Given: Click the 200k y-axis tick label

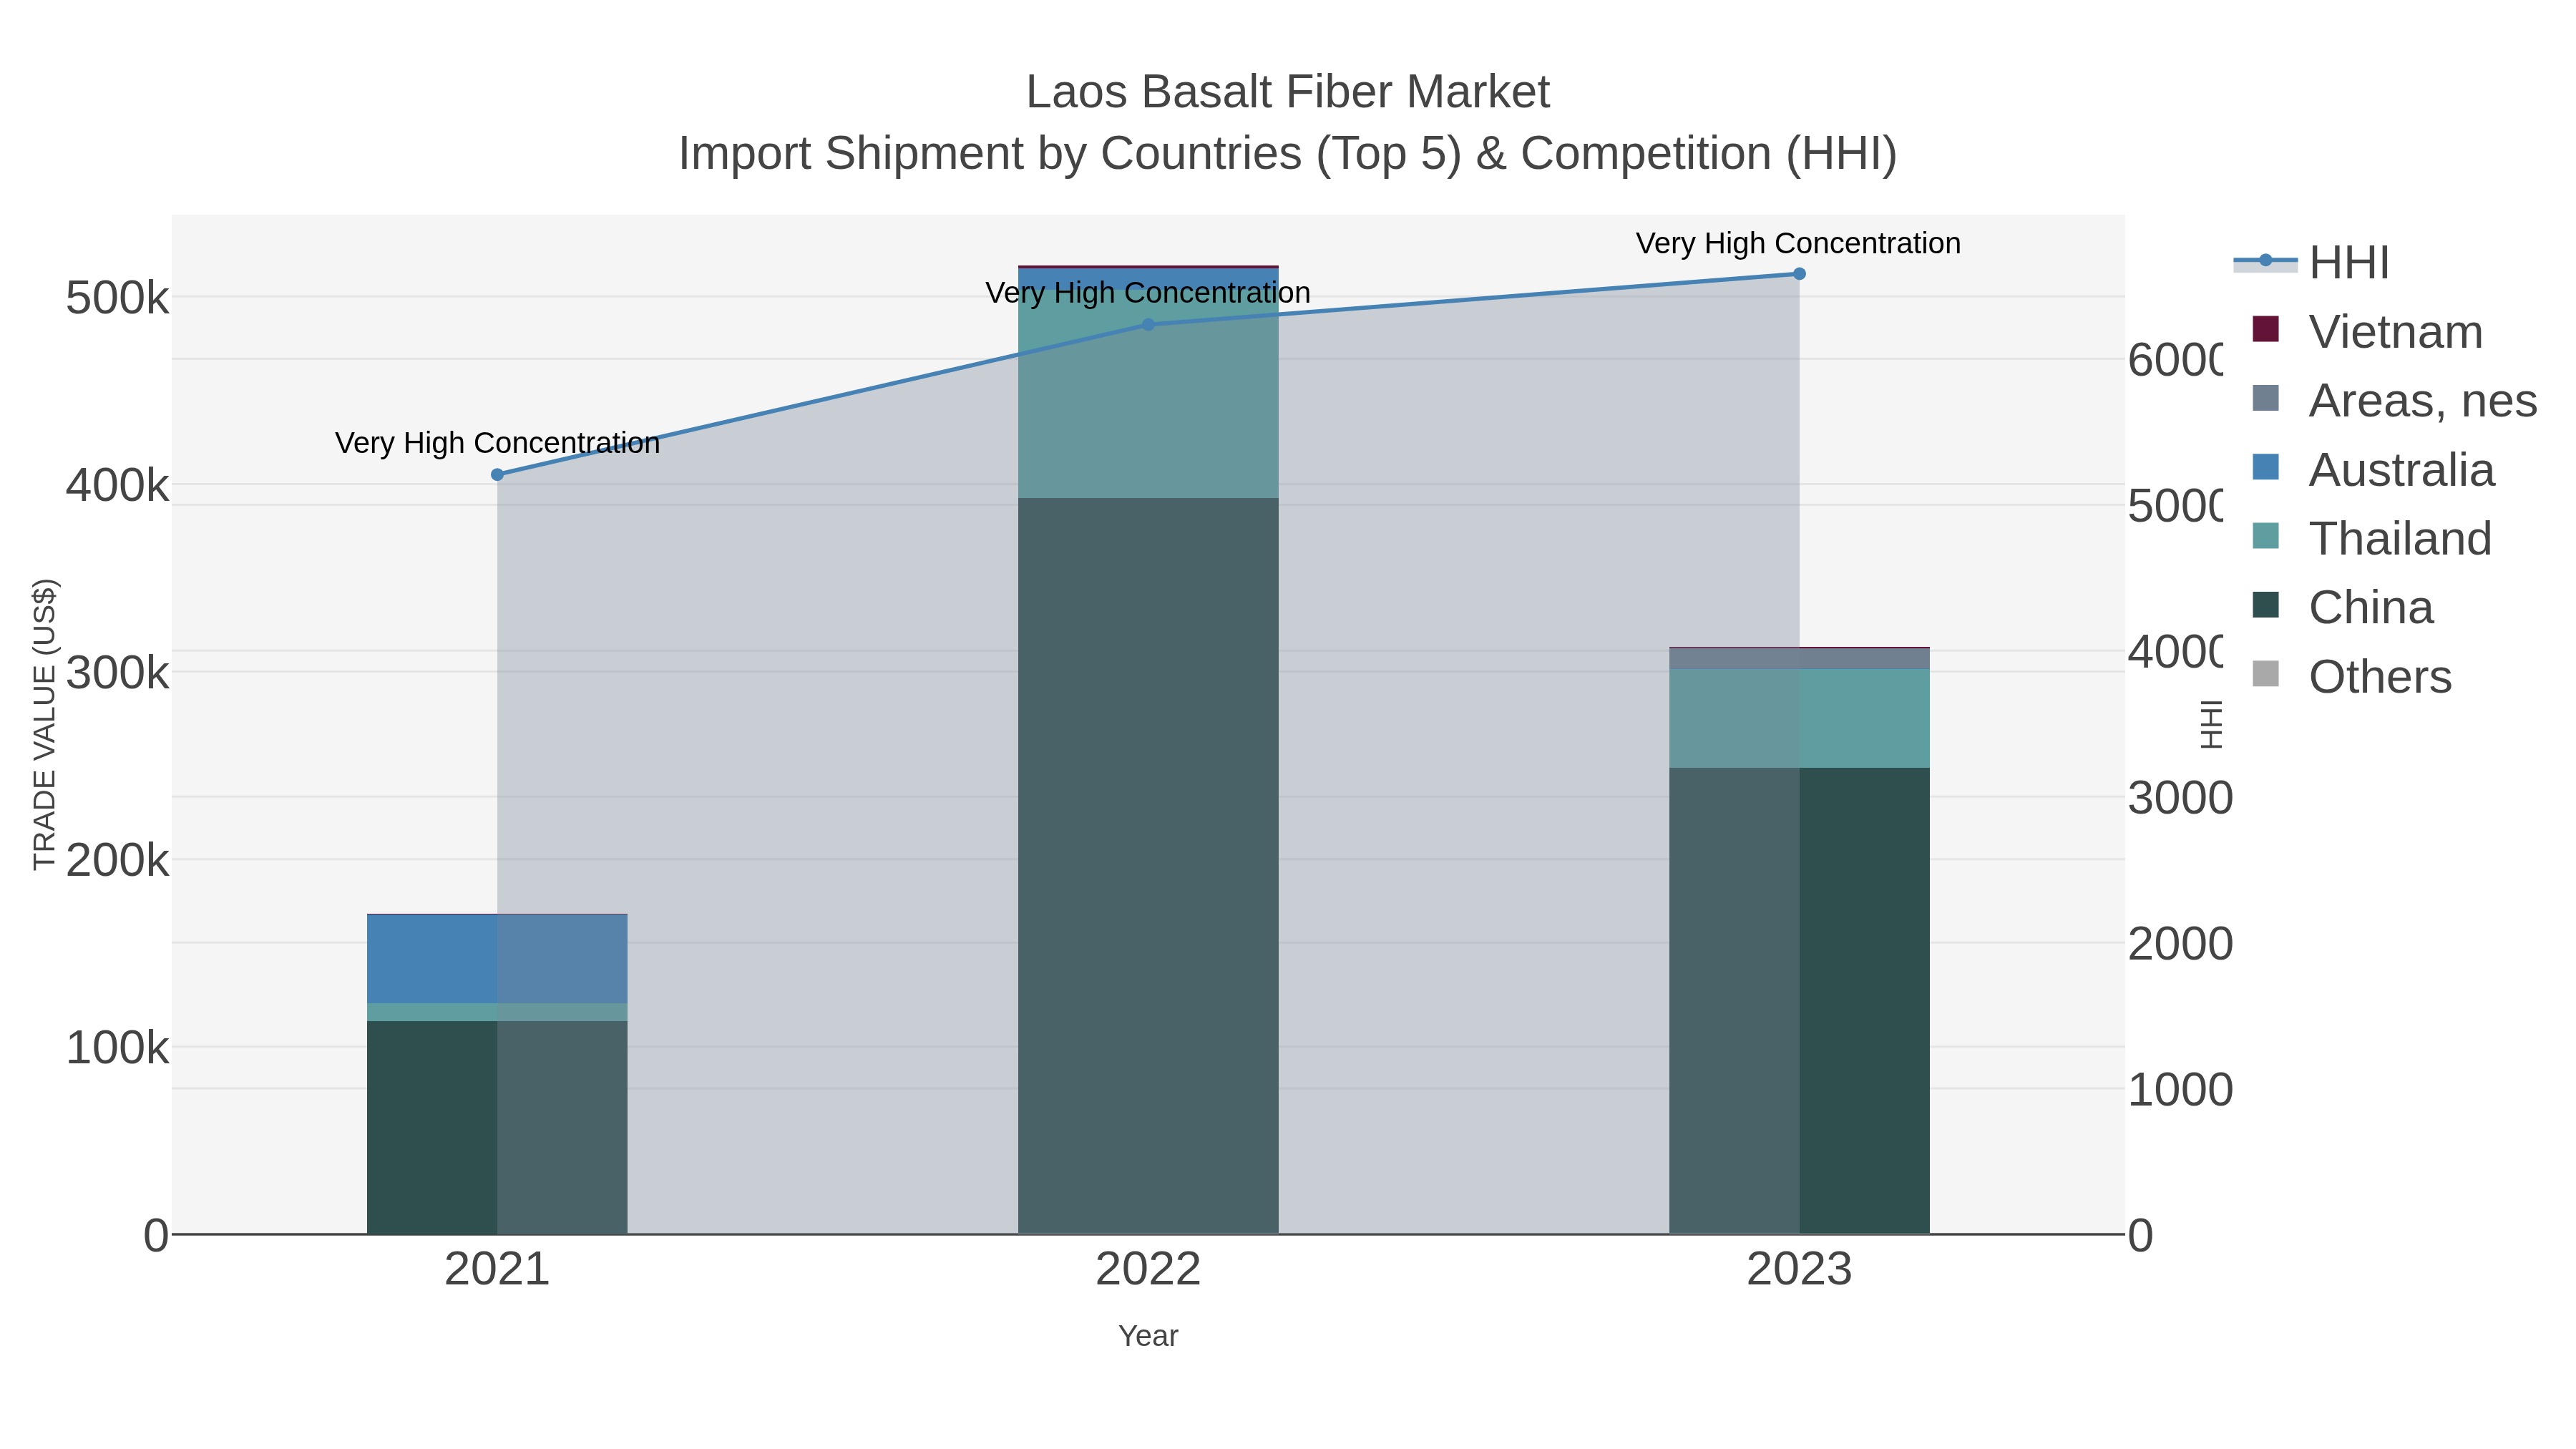Looking at the screenshot, I should [x=117, y=860].
